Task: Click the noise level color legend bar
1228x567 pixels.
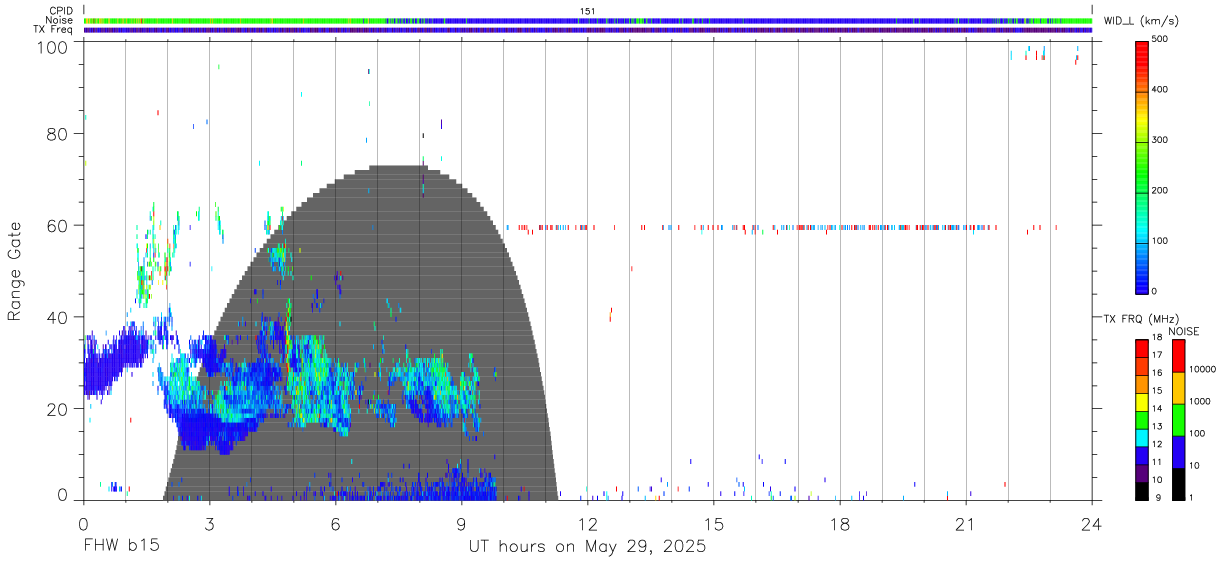Action: [x=1178, y=419]
